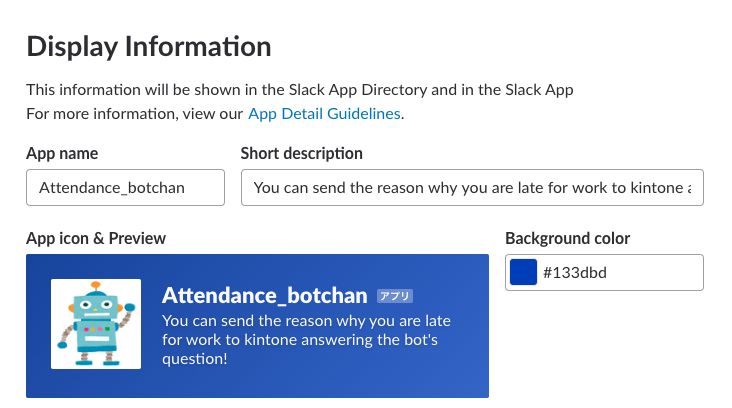This screenshot has height=408, width=732.
Task: Select the #133dbd hex color value
Action: point(574,272)
